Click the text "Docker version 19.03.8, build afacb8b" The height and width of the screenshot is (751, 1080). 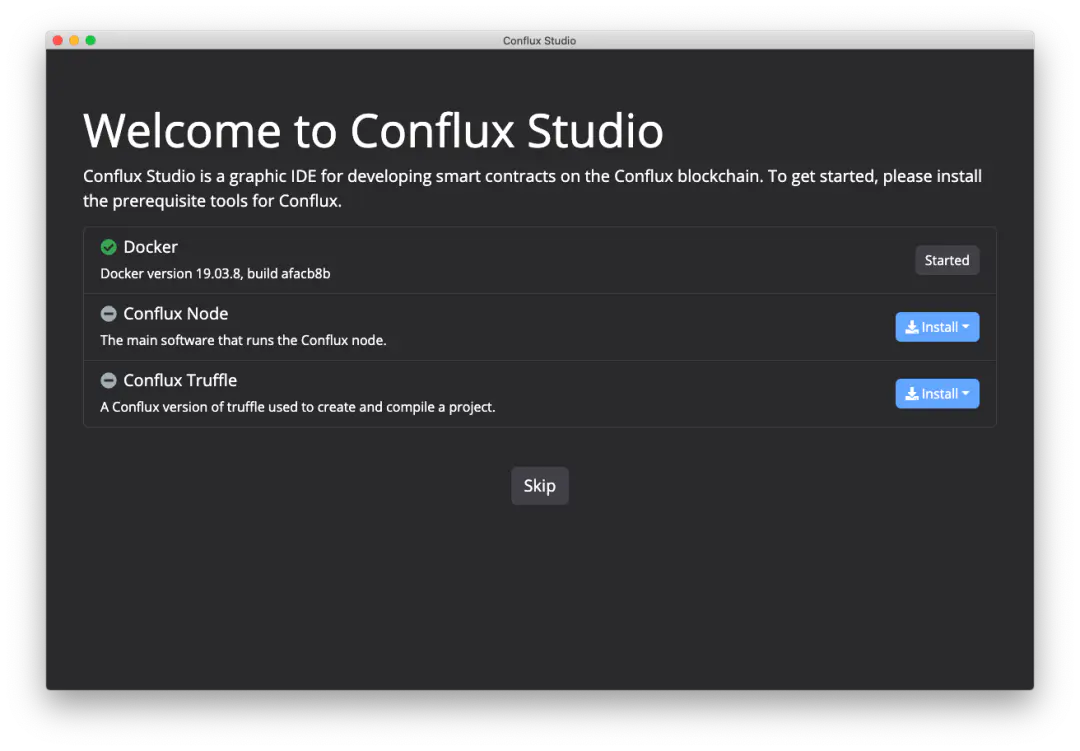coord(215,274)
